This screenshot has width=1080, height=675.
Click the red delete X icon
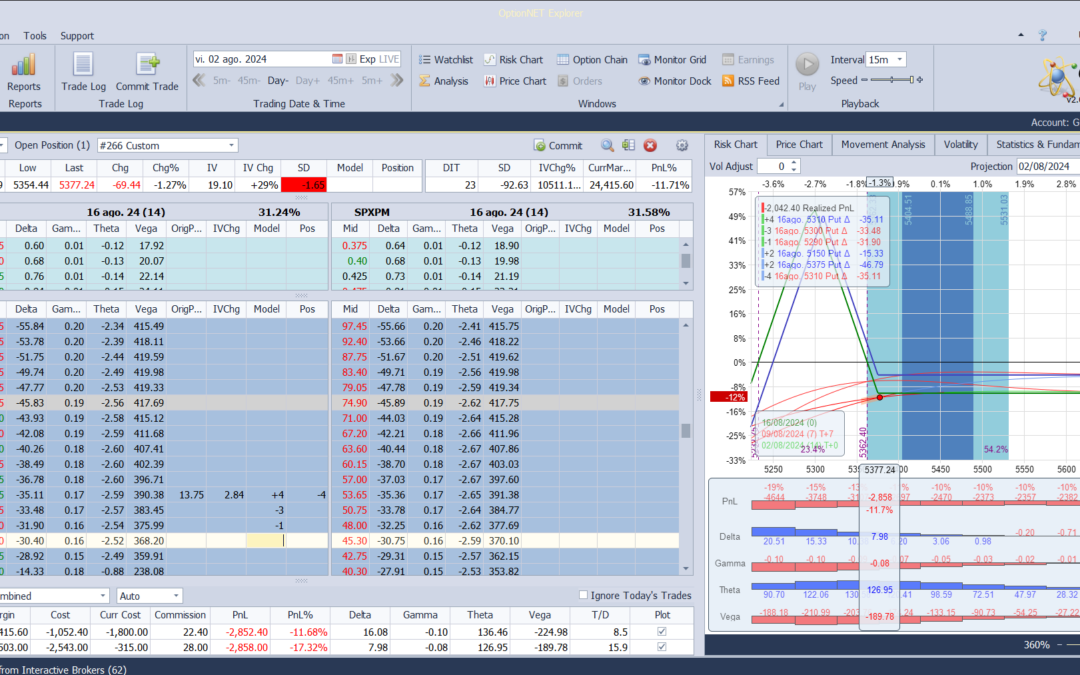(650, 145)
